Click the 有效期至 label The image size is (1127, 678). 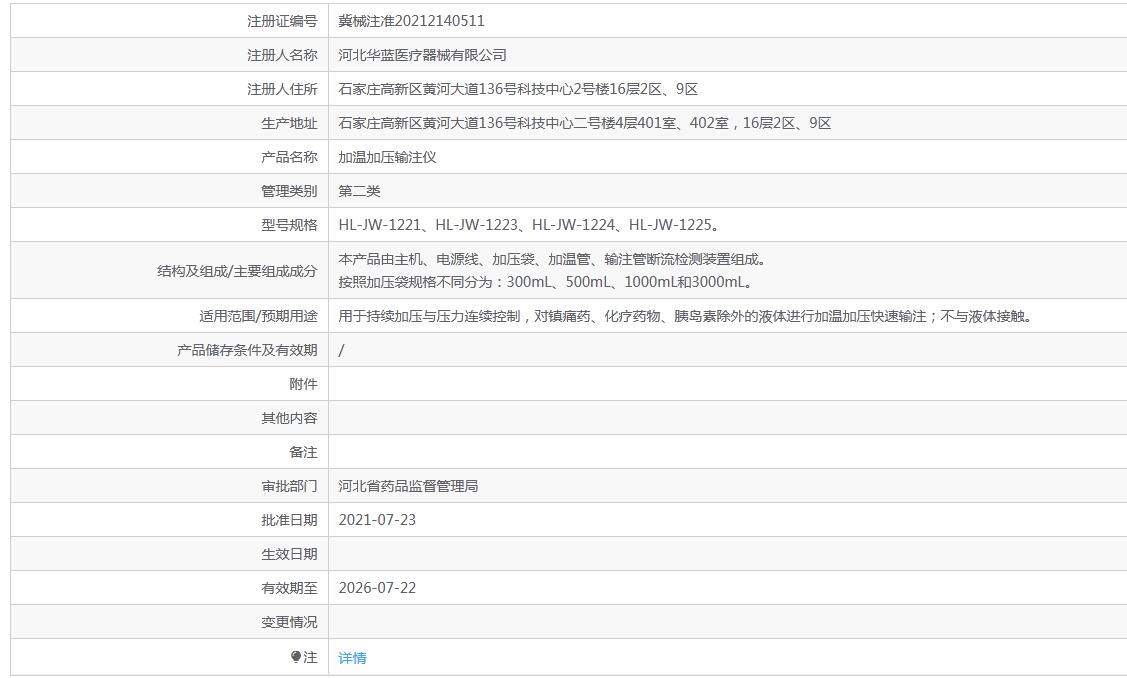289,587
